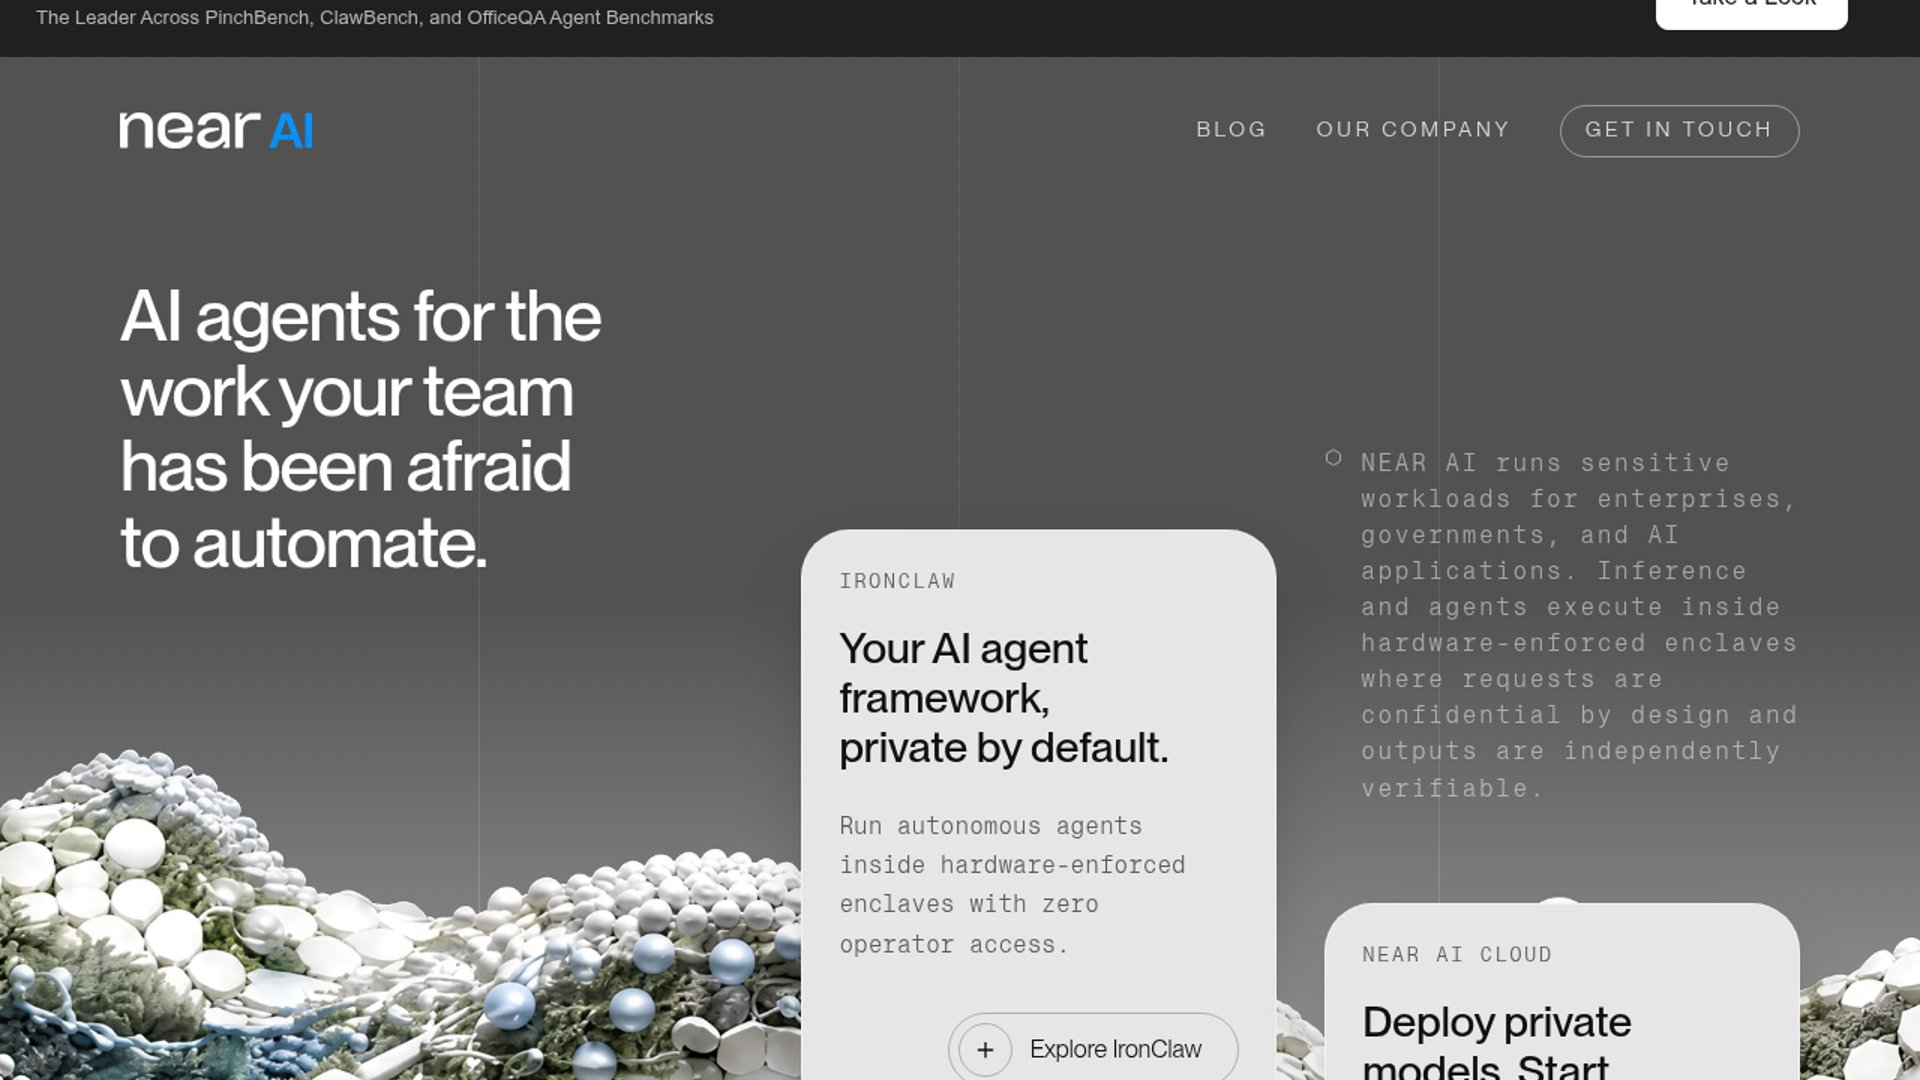Click the NEAR AI CLOUD card label

coord(1456,954)
